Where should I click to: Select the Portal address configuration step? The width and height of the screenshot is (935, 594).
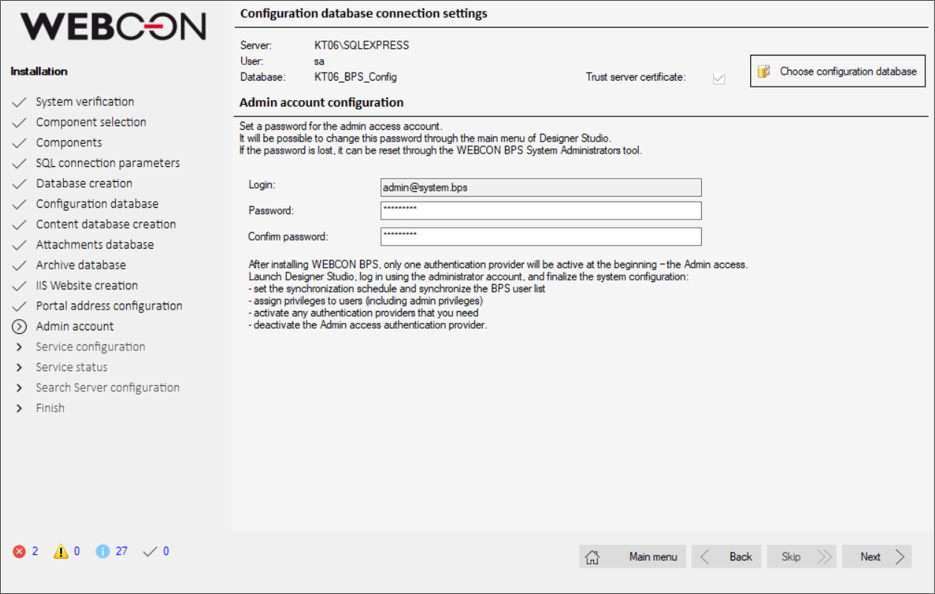pyautogui.click(x=109, y=306)
